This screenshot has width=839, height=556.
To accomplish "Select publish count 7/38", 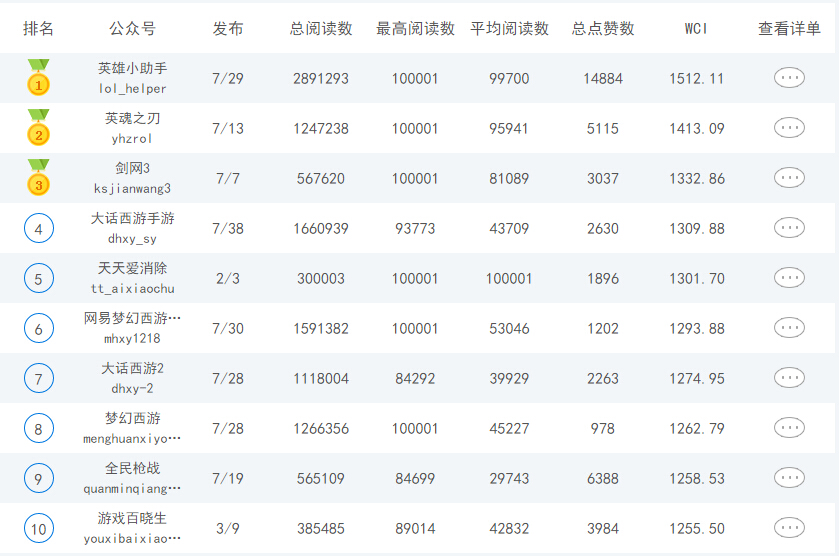I will (x=228, y=229).
